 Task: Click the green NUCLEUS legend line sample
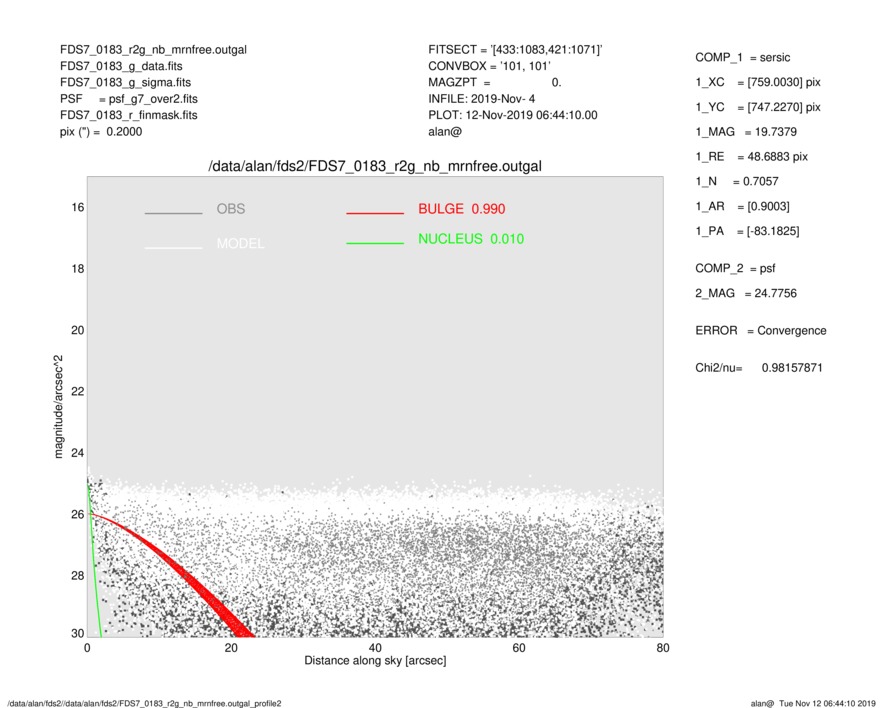click(375, 243)
